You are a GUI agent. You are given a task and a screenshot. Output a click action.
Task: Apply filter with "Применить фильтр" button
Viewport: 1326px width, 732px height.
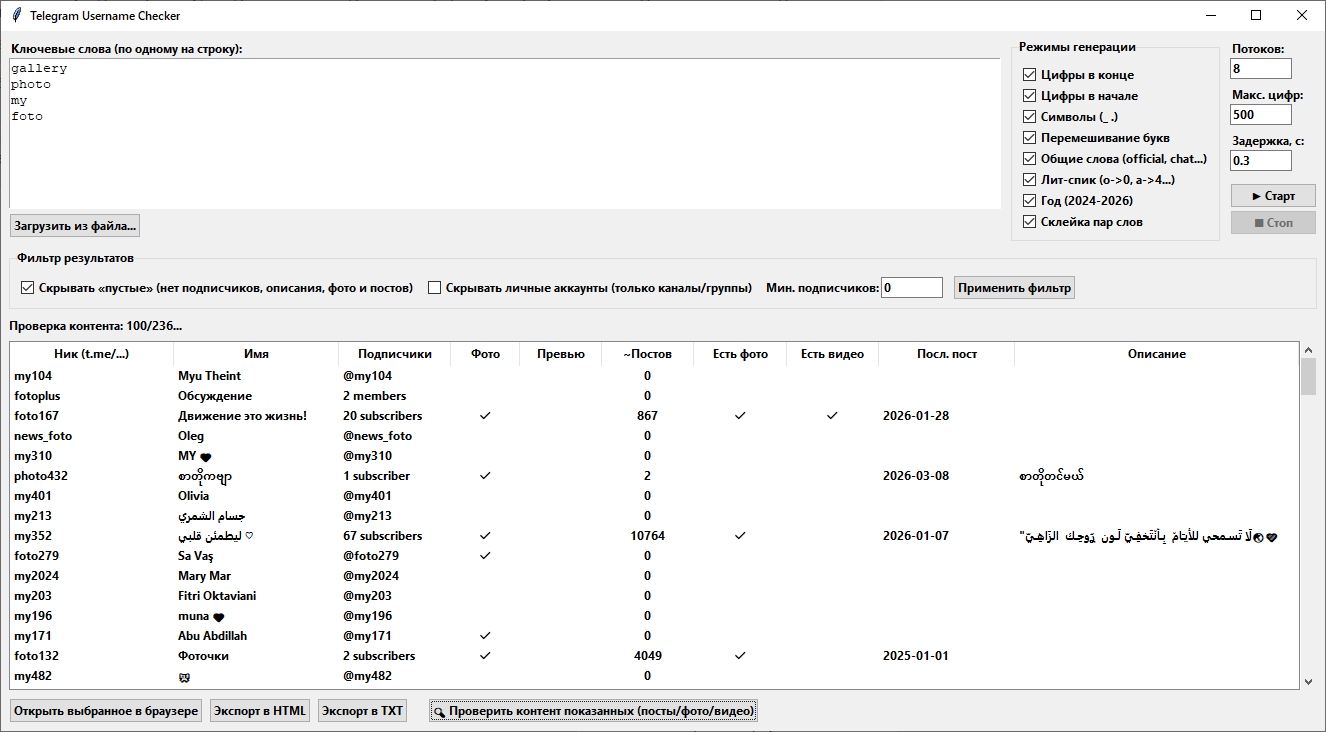(1014, 288)
